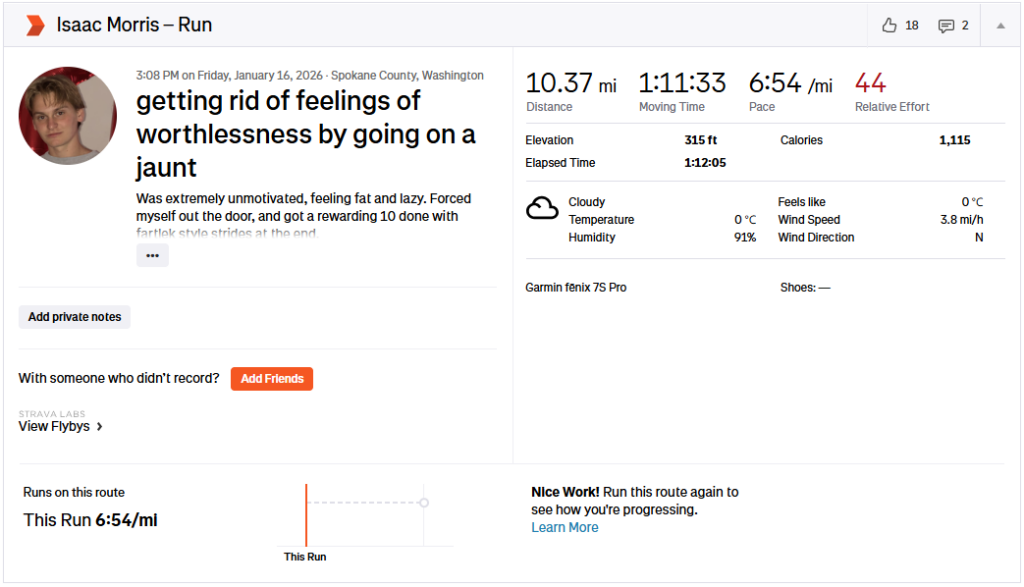Image resolution: width=1024 pixels, height=587 pixels.
Task: Open View Flybys link
Action: 54,426
